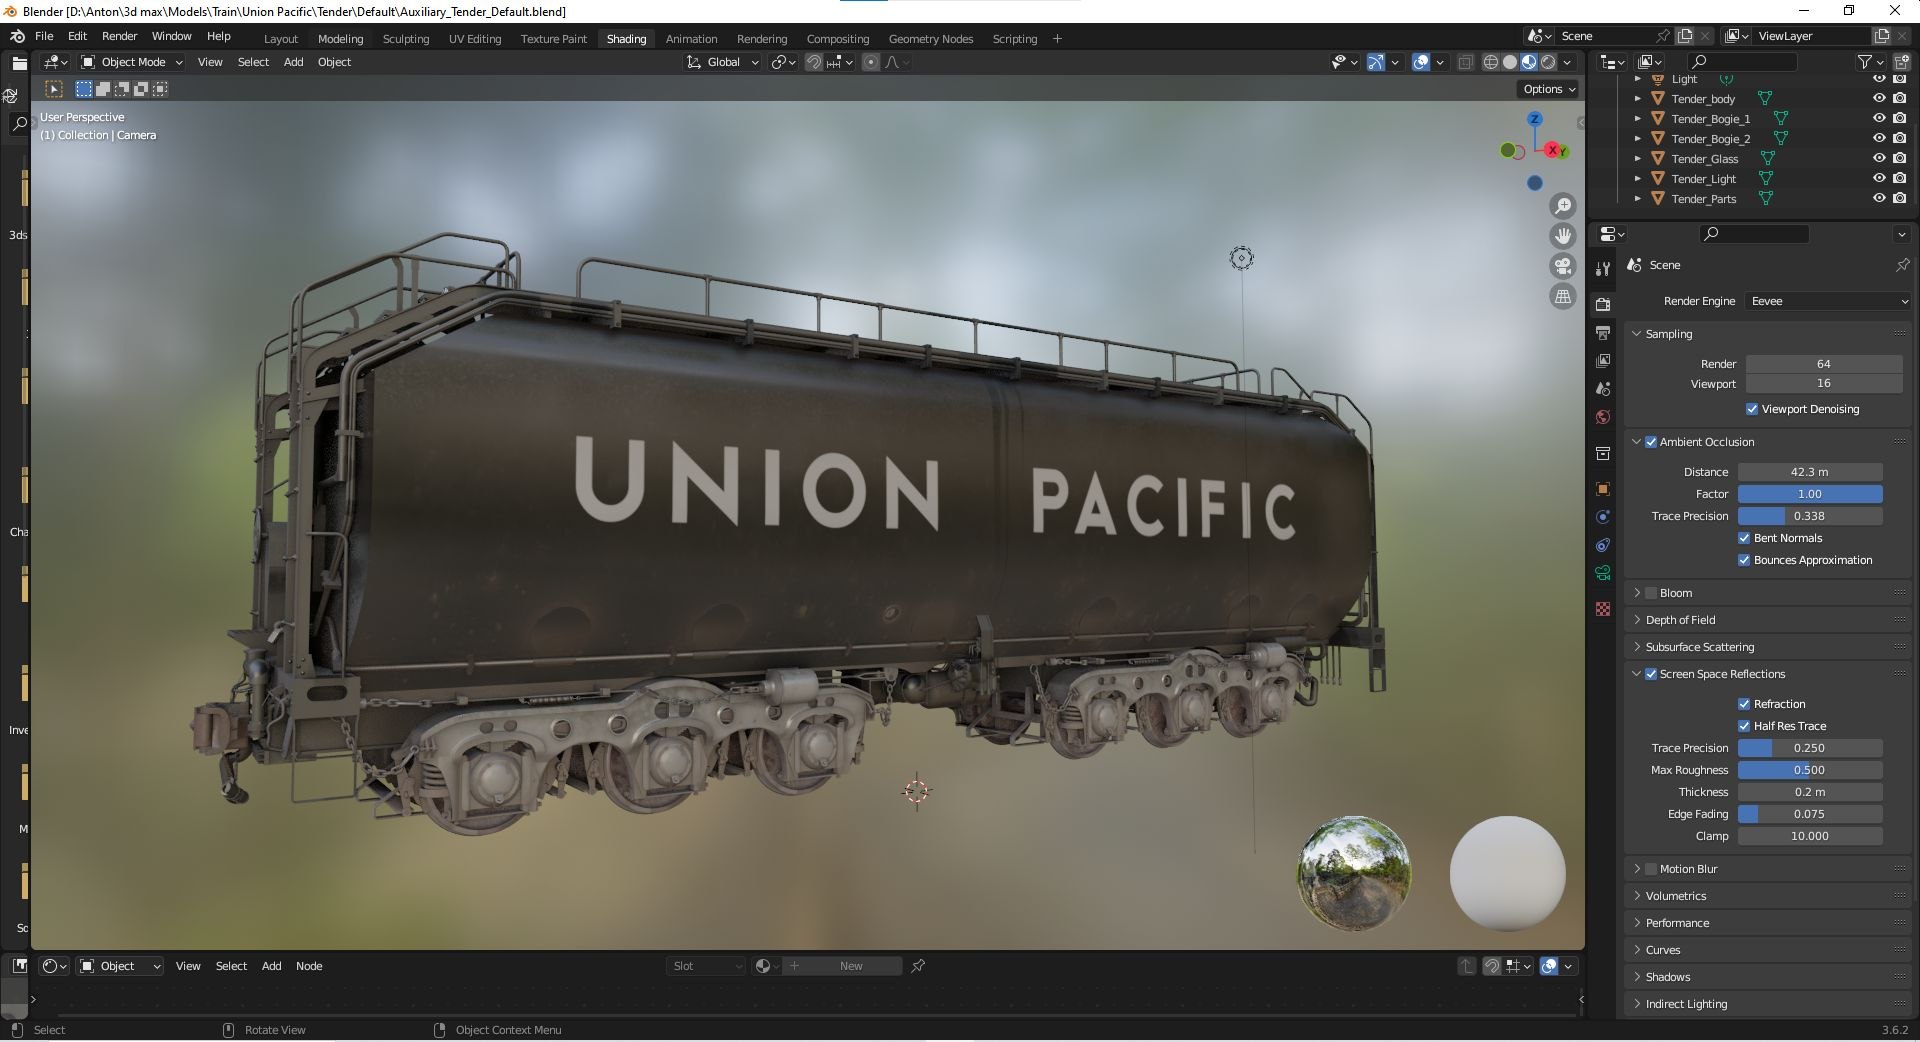Image resolution: width=1920 pixels, height=1042 pixels.
Task: Open the Render properties tab icon
Action: [1603, 304]
